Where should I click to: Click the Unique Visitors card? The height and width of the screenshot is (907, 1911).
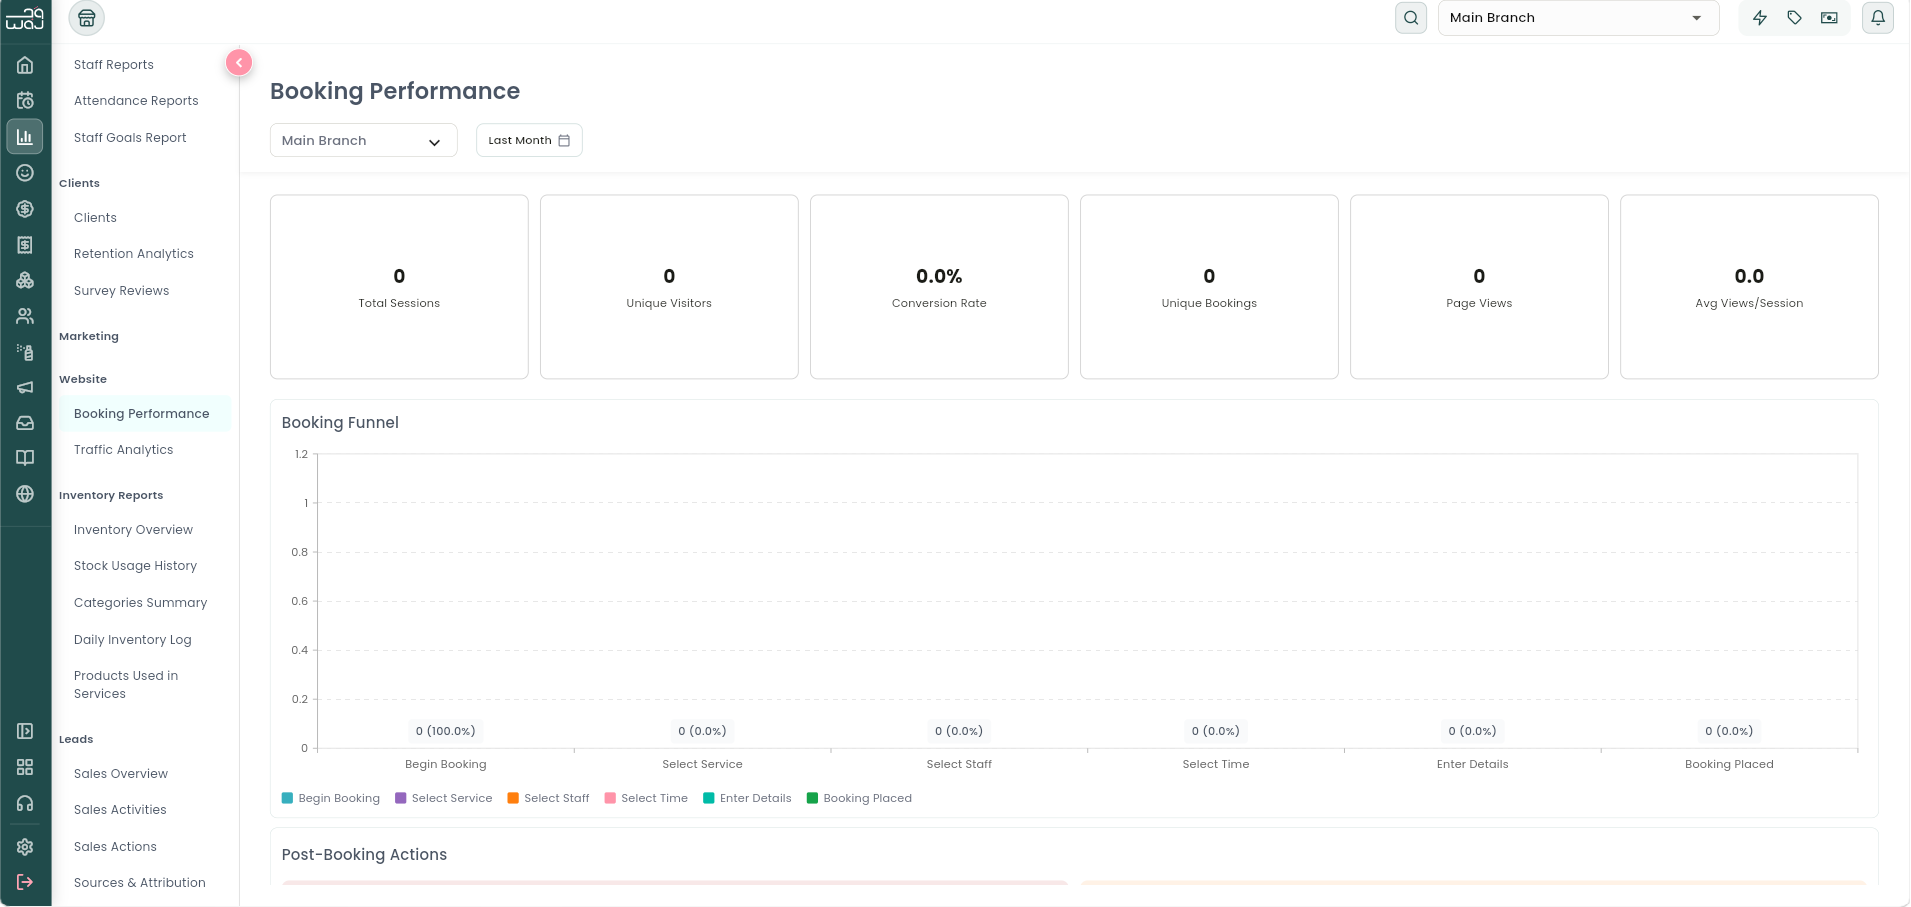pyautogui.click(x=669, y=287)
